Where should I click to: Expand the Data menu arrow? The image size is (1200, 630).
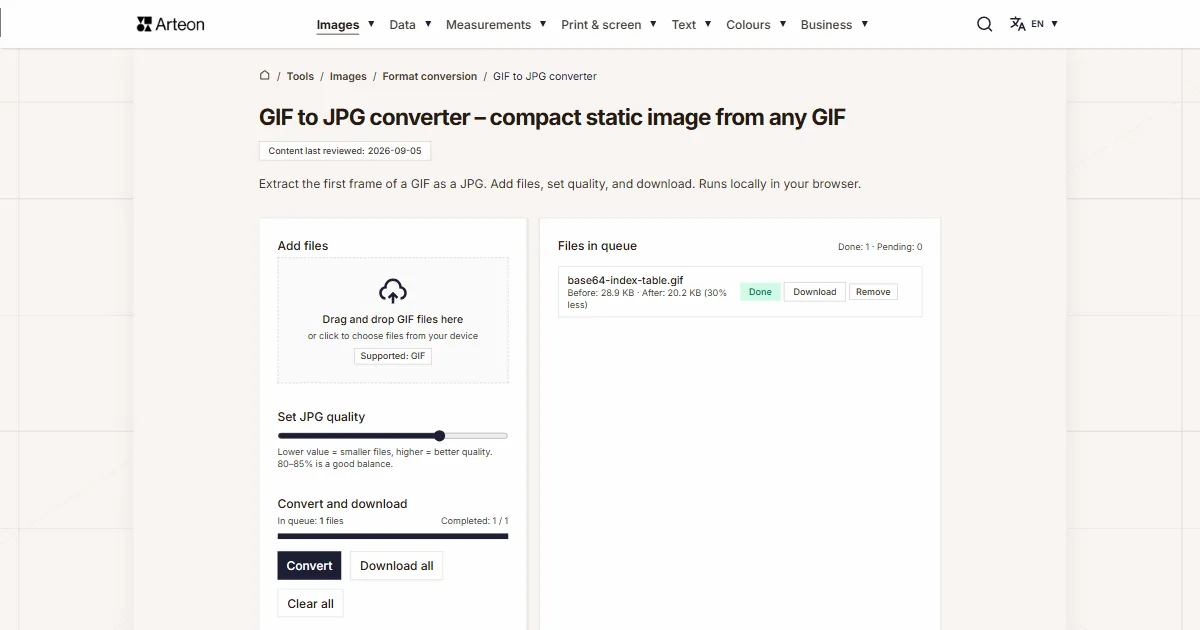[427, 23]
